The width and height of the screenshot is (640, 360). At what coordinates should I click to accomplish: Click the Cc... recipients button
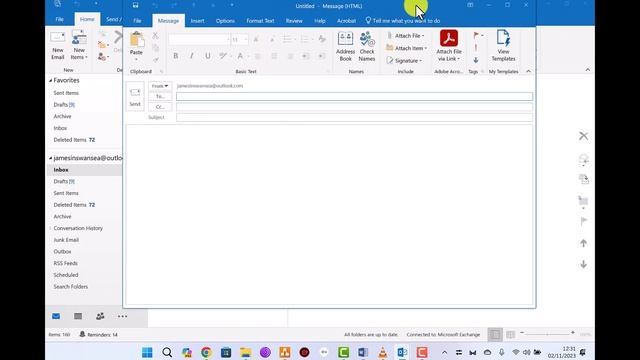pyautogui.click(x=160, y=107)
